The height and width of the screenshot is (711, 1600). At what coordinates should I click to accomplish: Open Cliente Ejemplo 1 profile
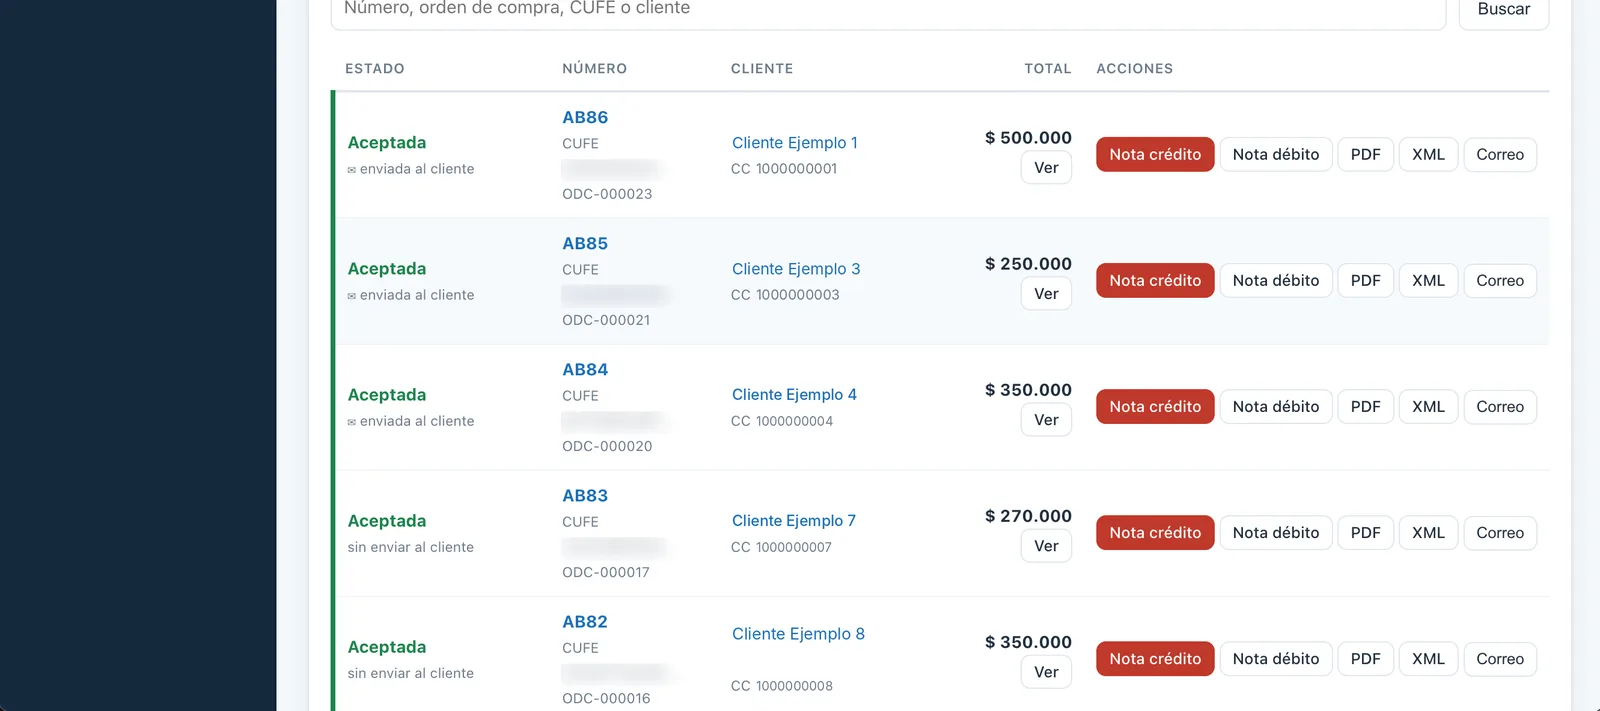pyautogui.click(x=794, y=143)
